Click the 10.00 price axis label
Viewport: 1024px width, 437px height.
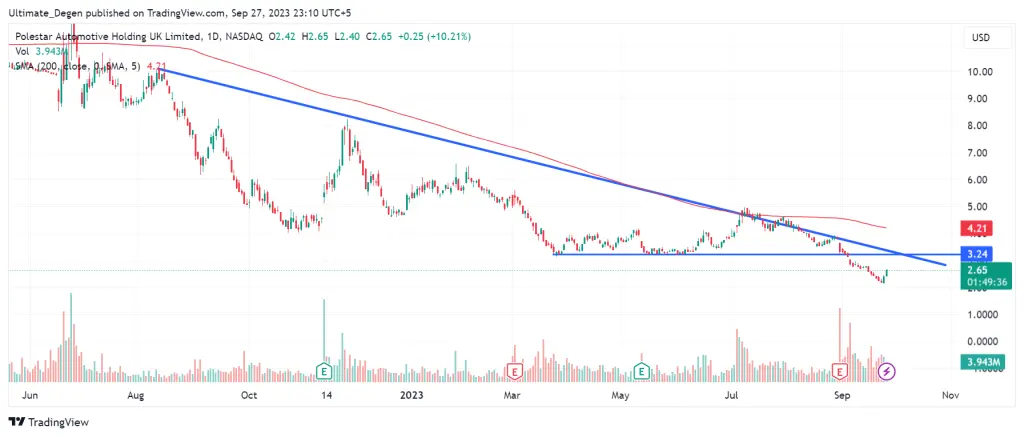(x=982, y=72)
